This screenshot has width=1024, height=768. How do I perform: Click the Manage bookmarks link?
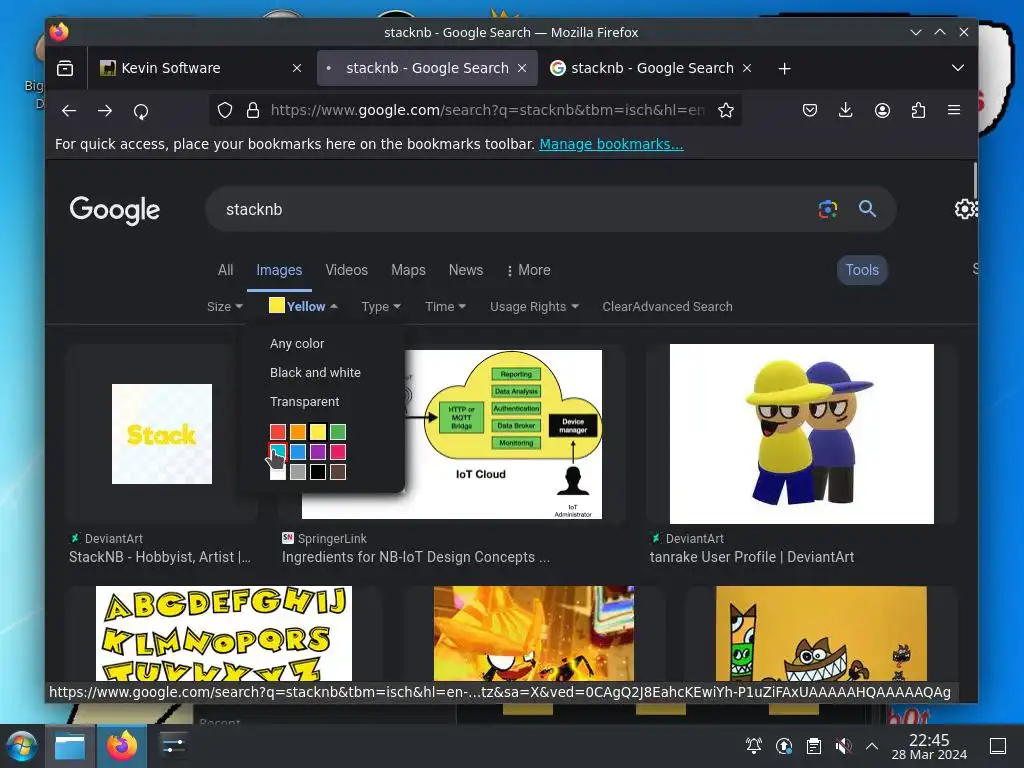(x=611, y=144)
